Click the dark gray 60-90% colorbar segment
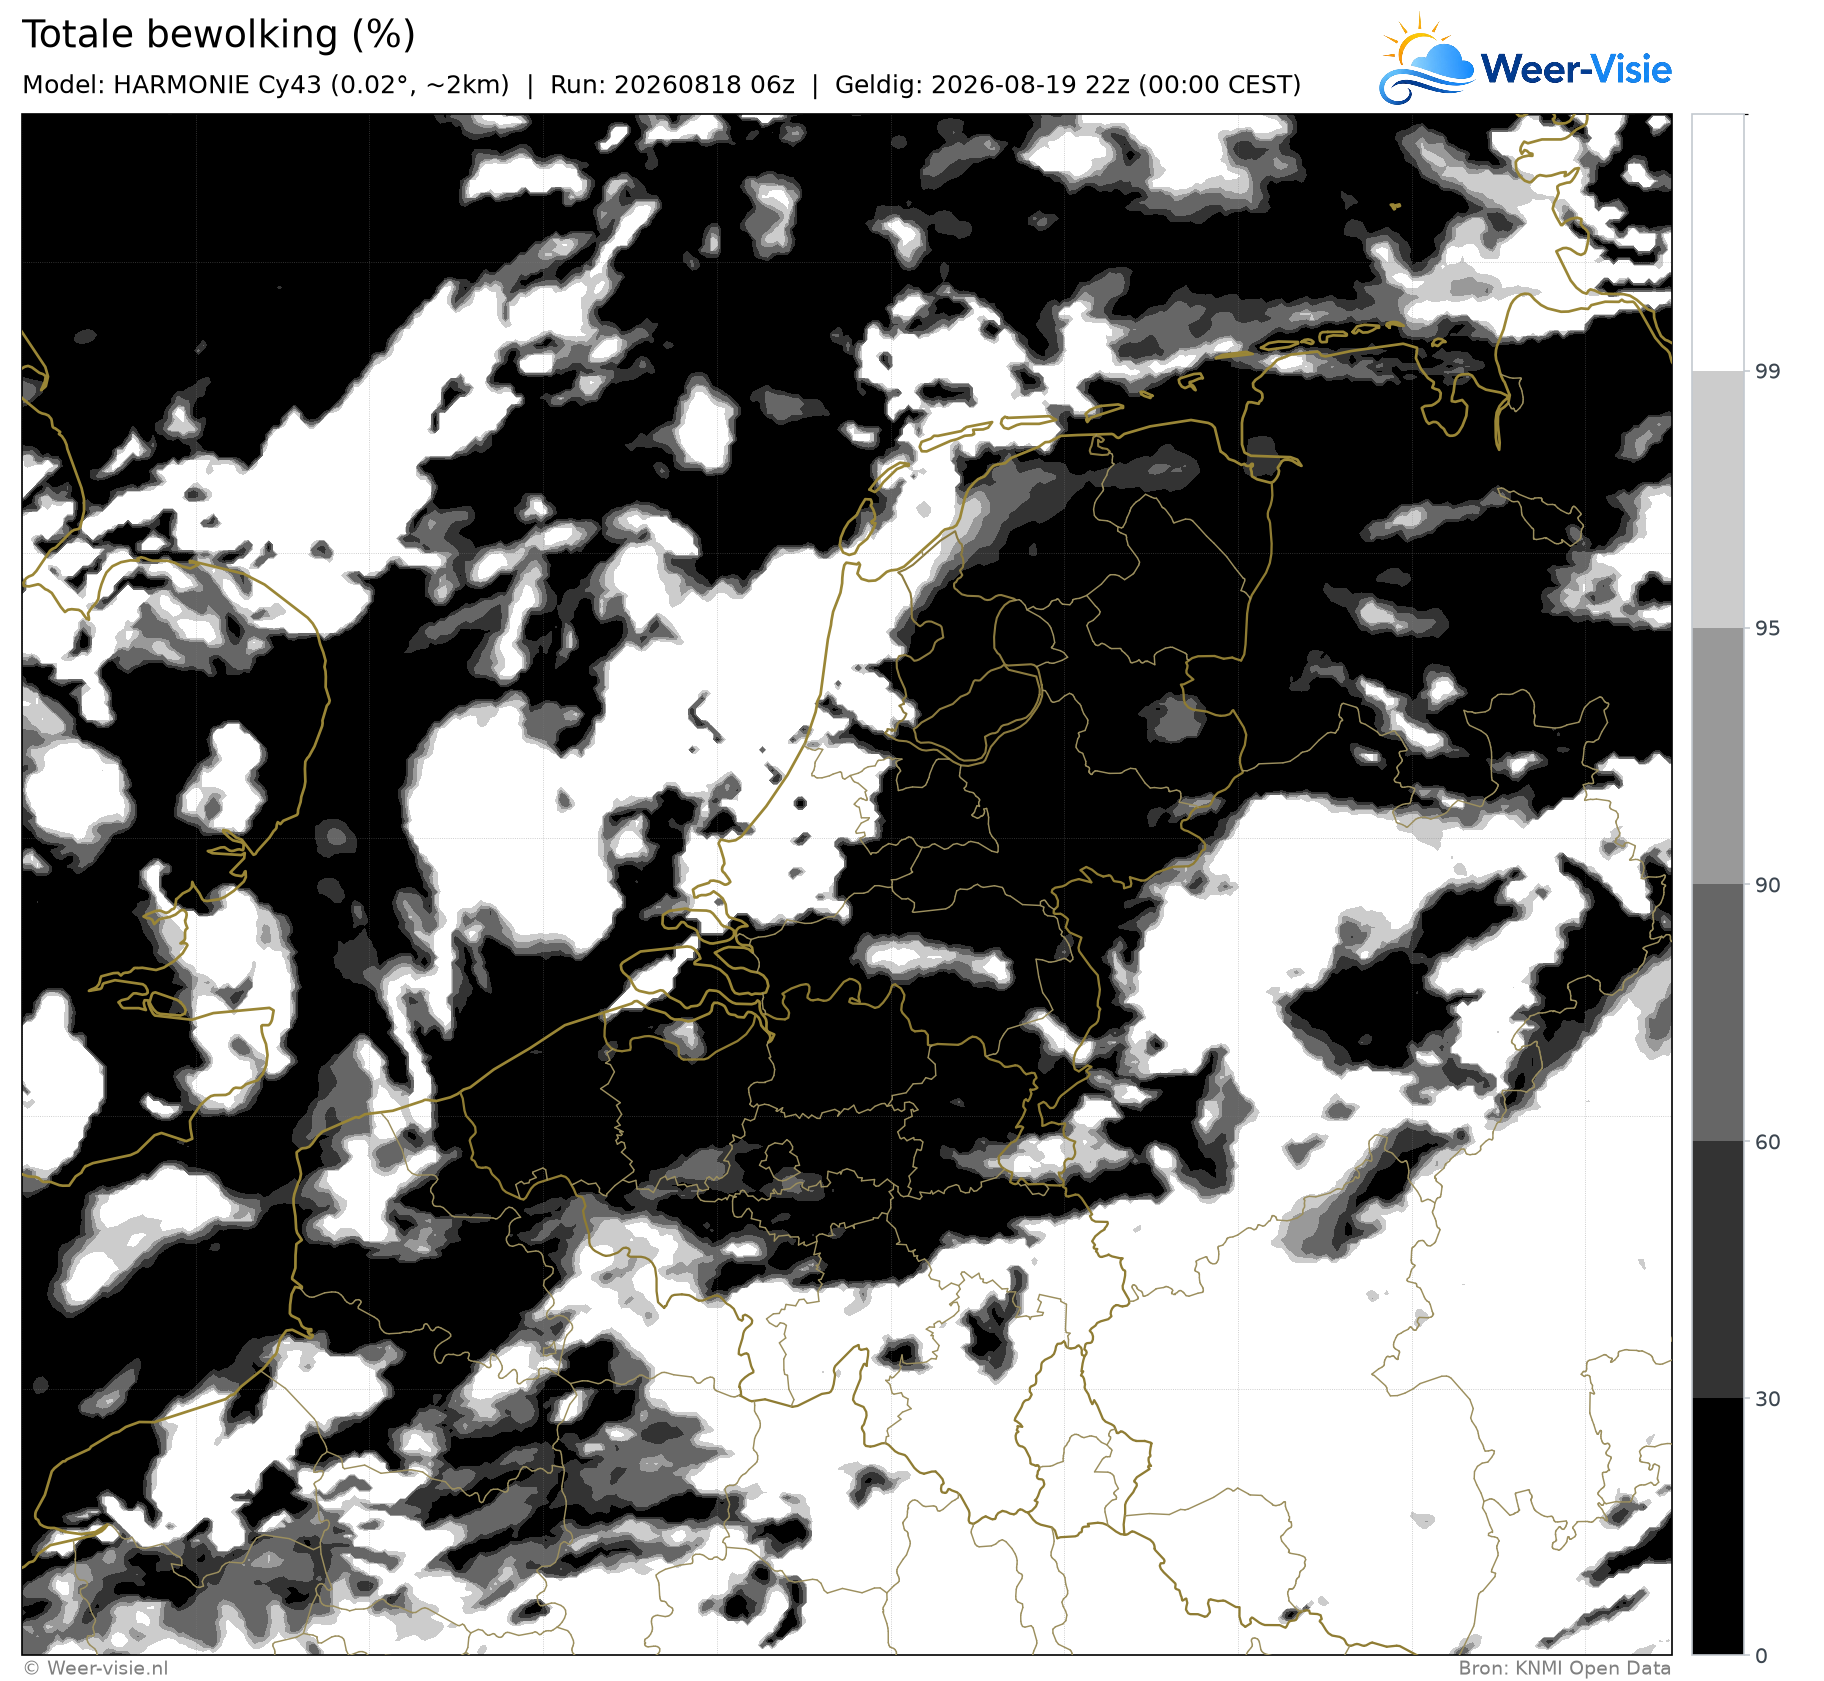The image size is (1824, 1681). point(1717,1013)
